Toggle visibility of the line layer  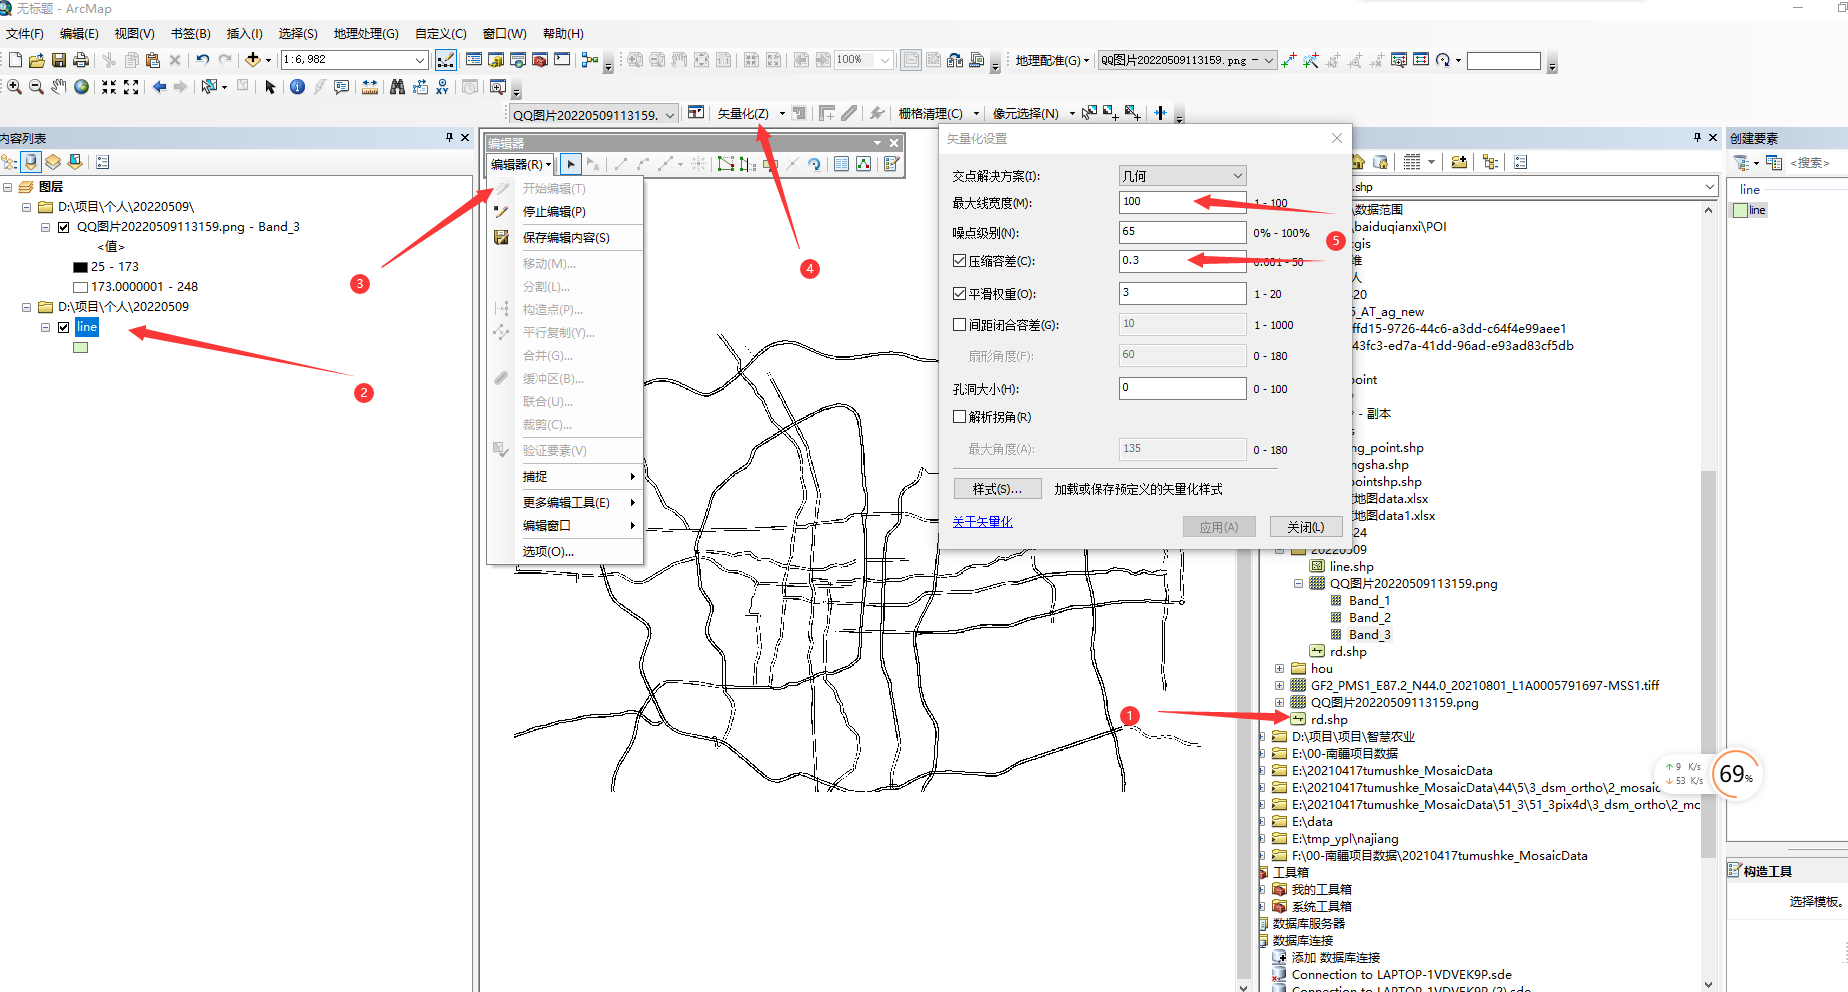click(x=64, y=327)
